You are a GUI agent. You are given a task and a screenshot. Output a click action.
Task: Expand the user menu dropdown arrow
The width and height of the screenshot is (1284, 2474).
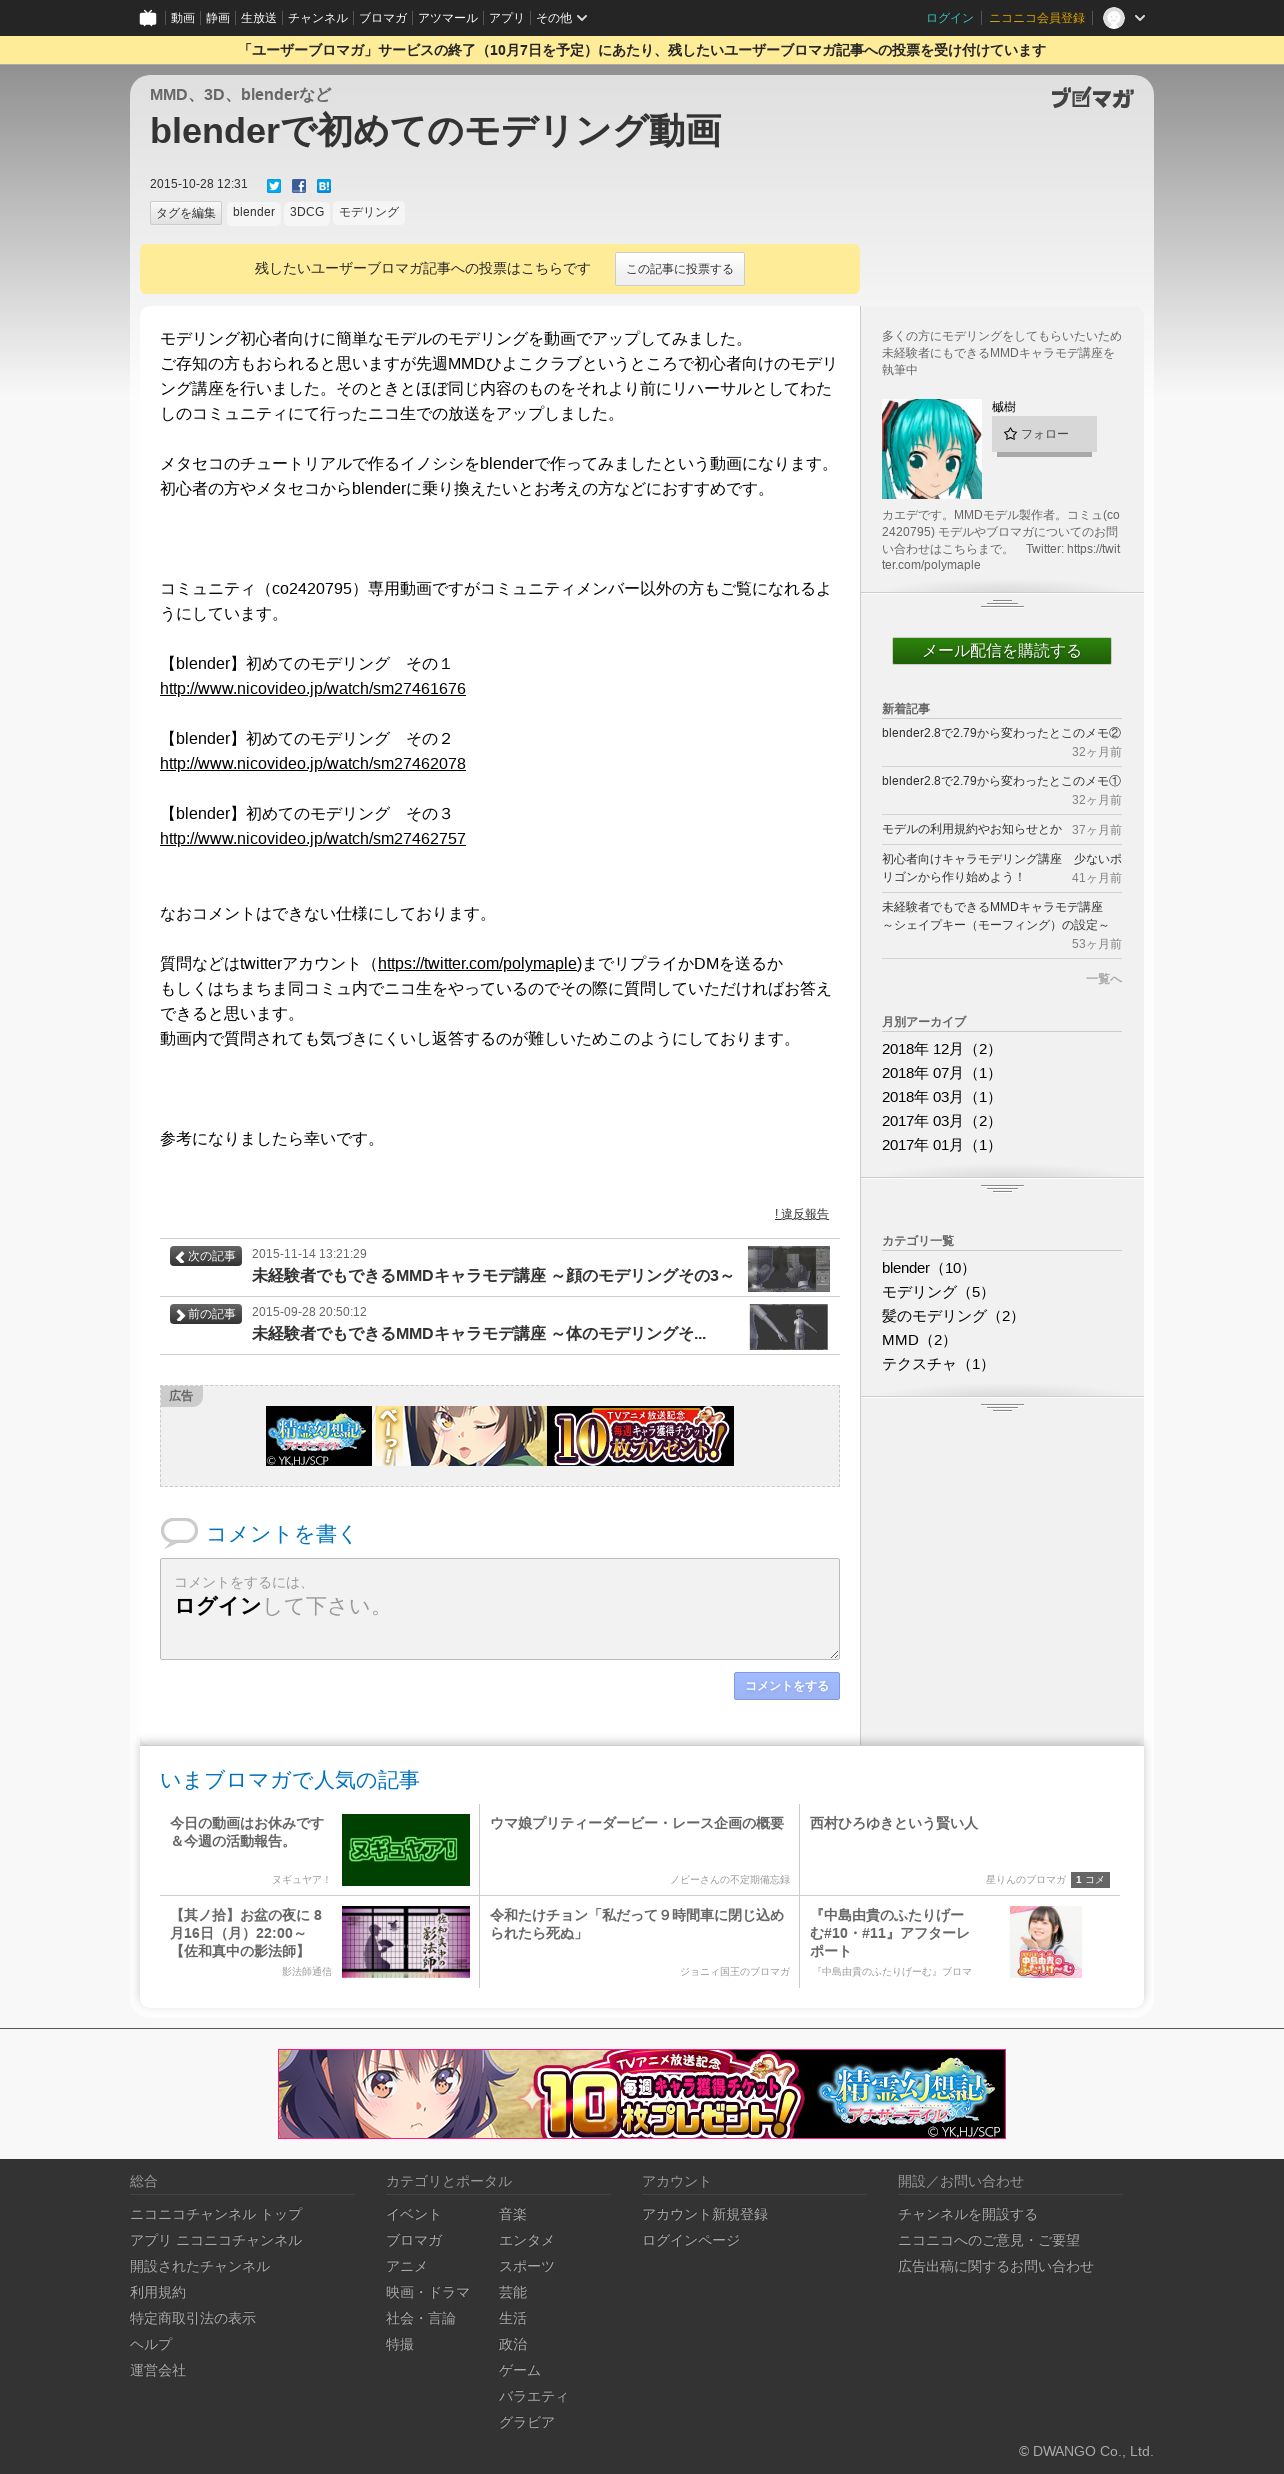click(x=1140, y=18)
